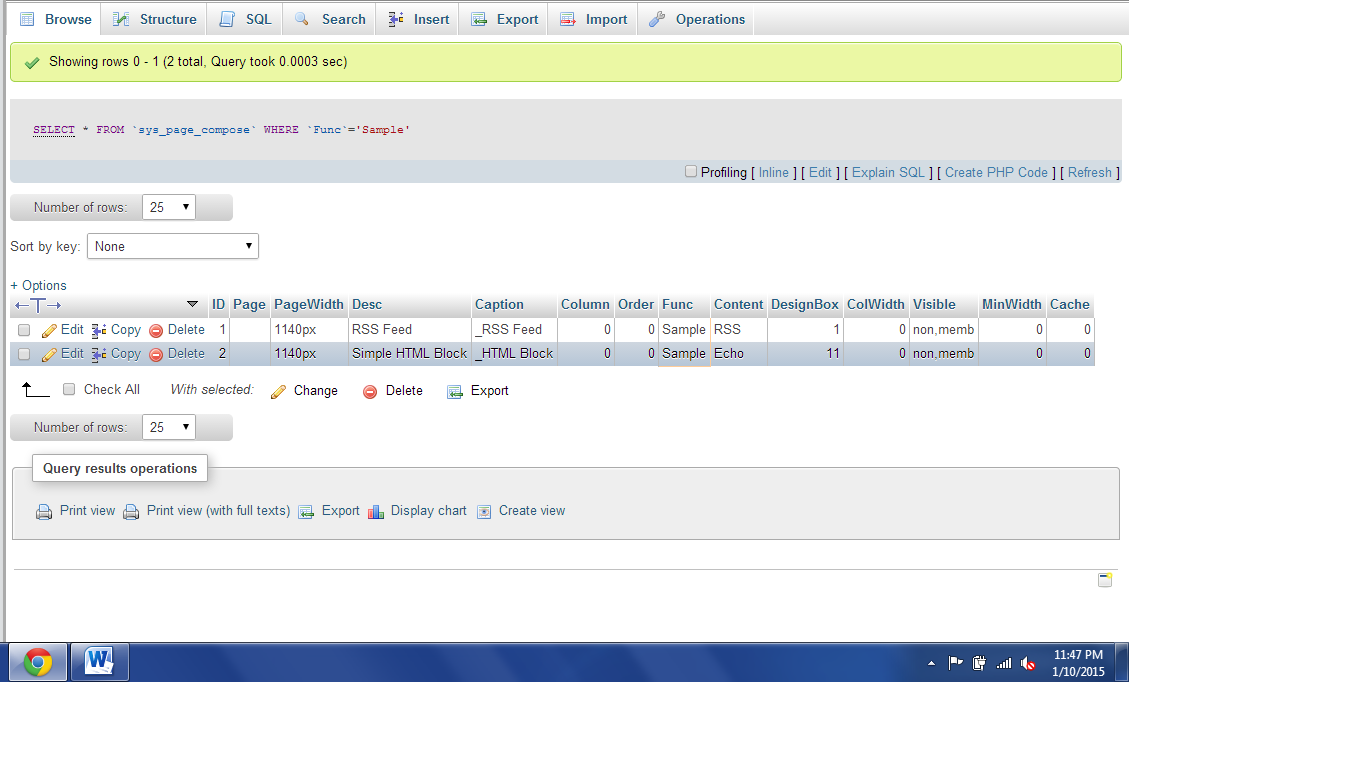Sort by the Caption column header
The height and width of the screenshot is (768, 1366).
point(499,304)
